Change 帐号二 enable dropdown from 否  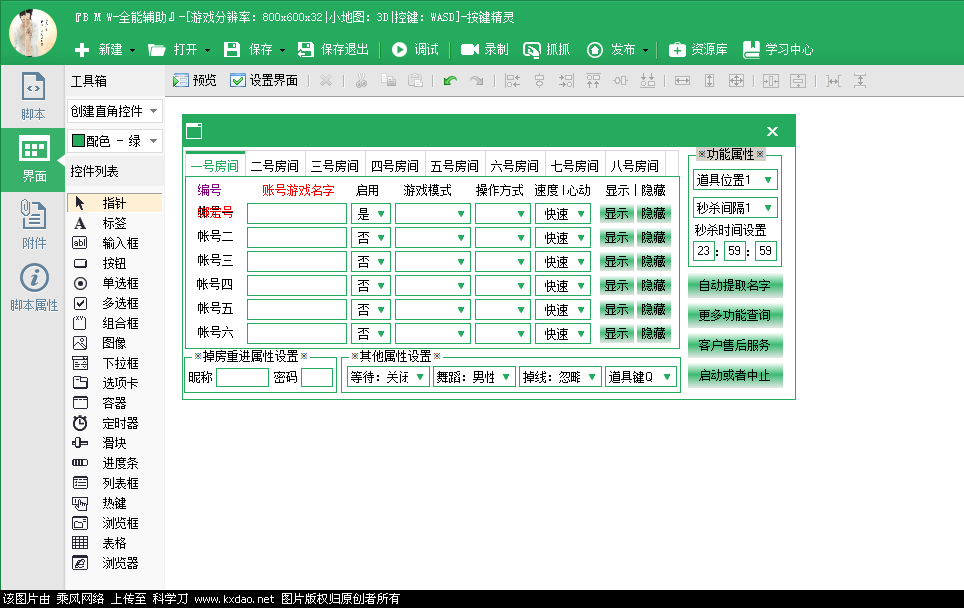tap(370, 237)
